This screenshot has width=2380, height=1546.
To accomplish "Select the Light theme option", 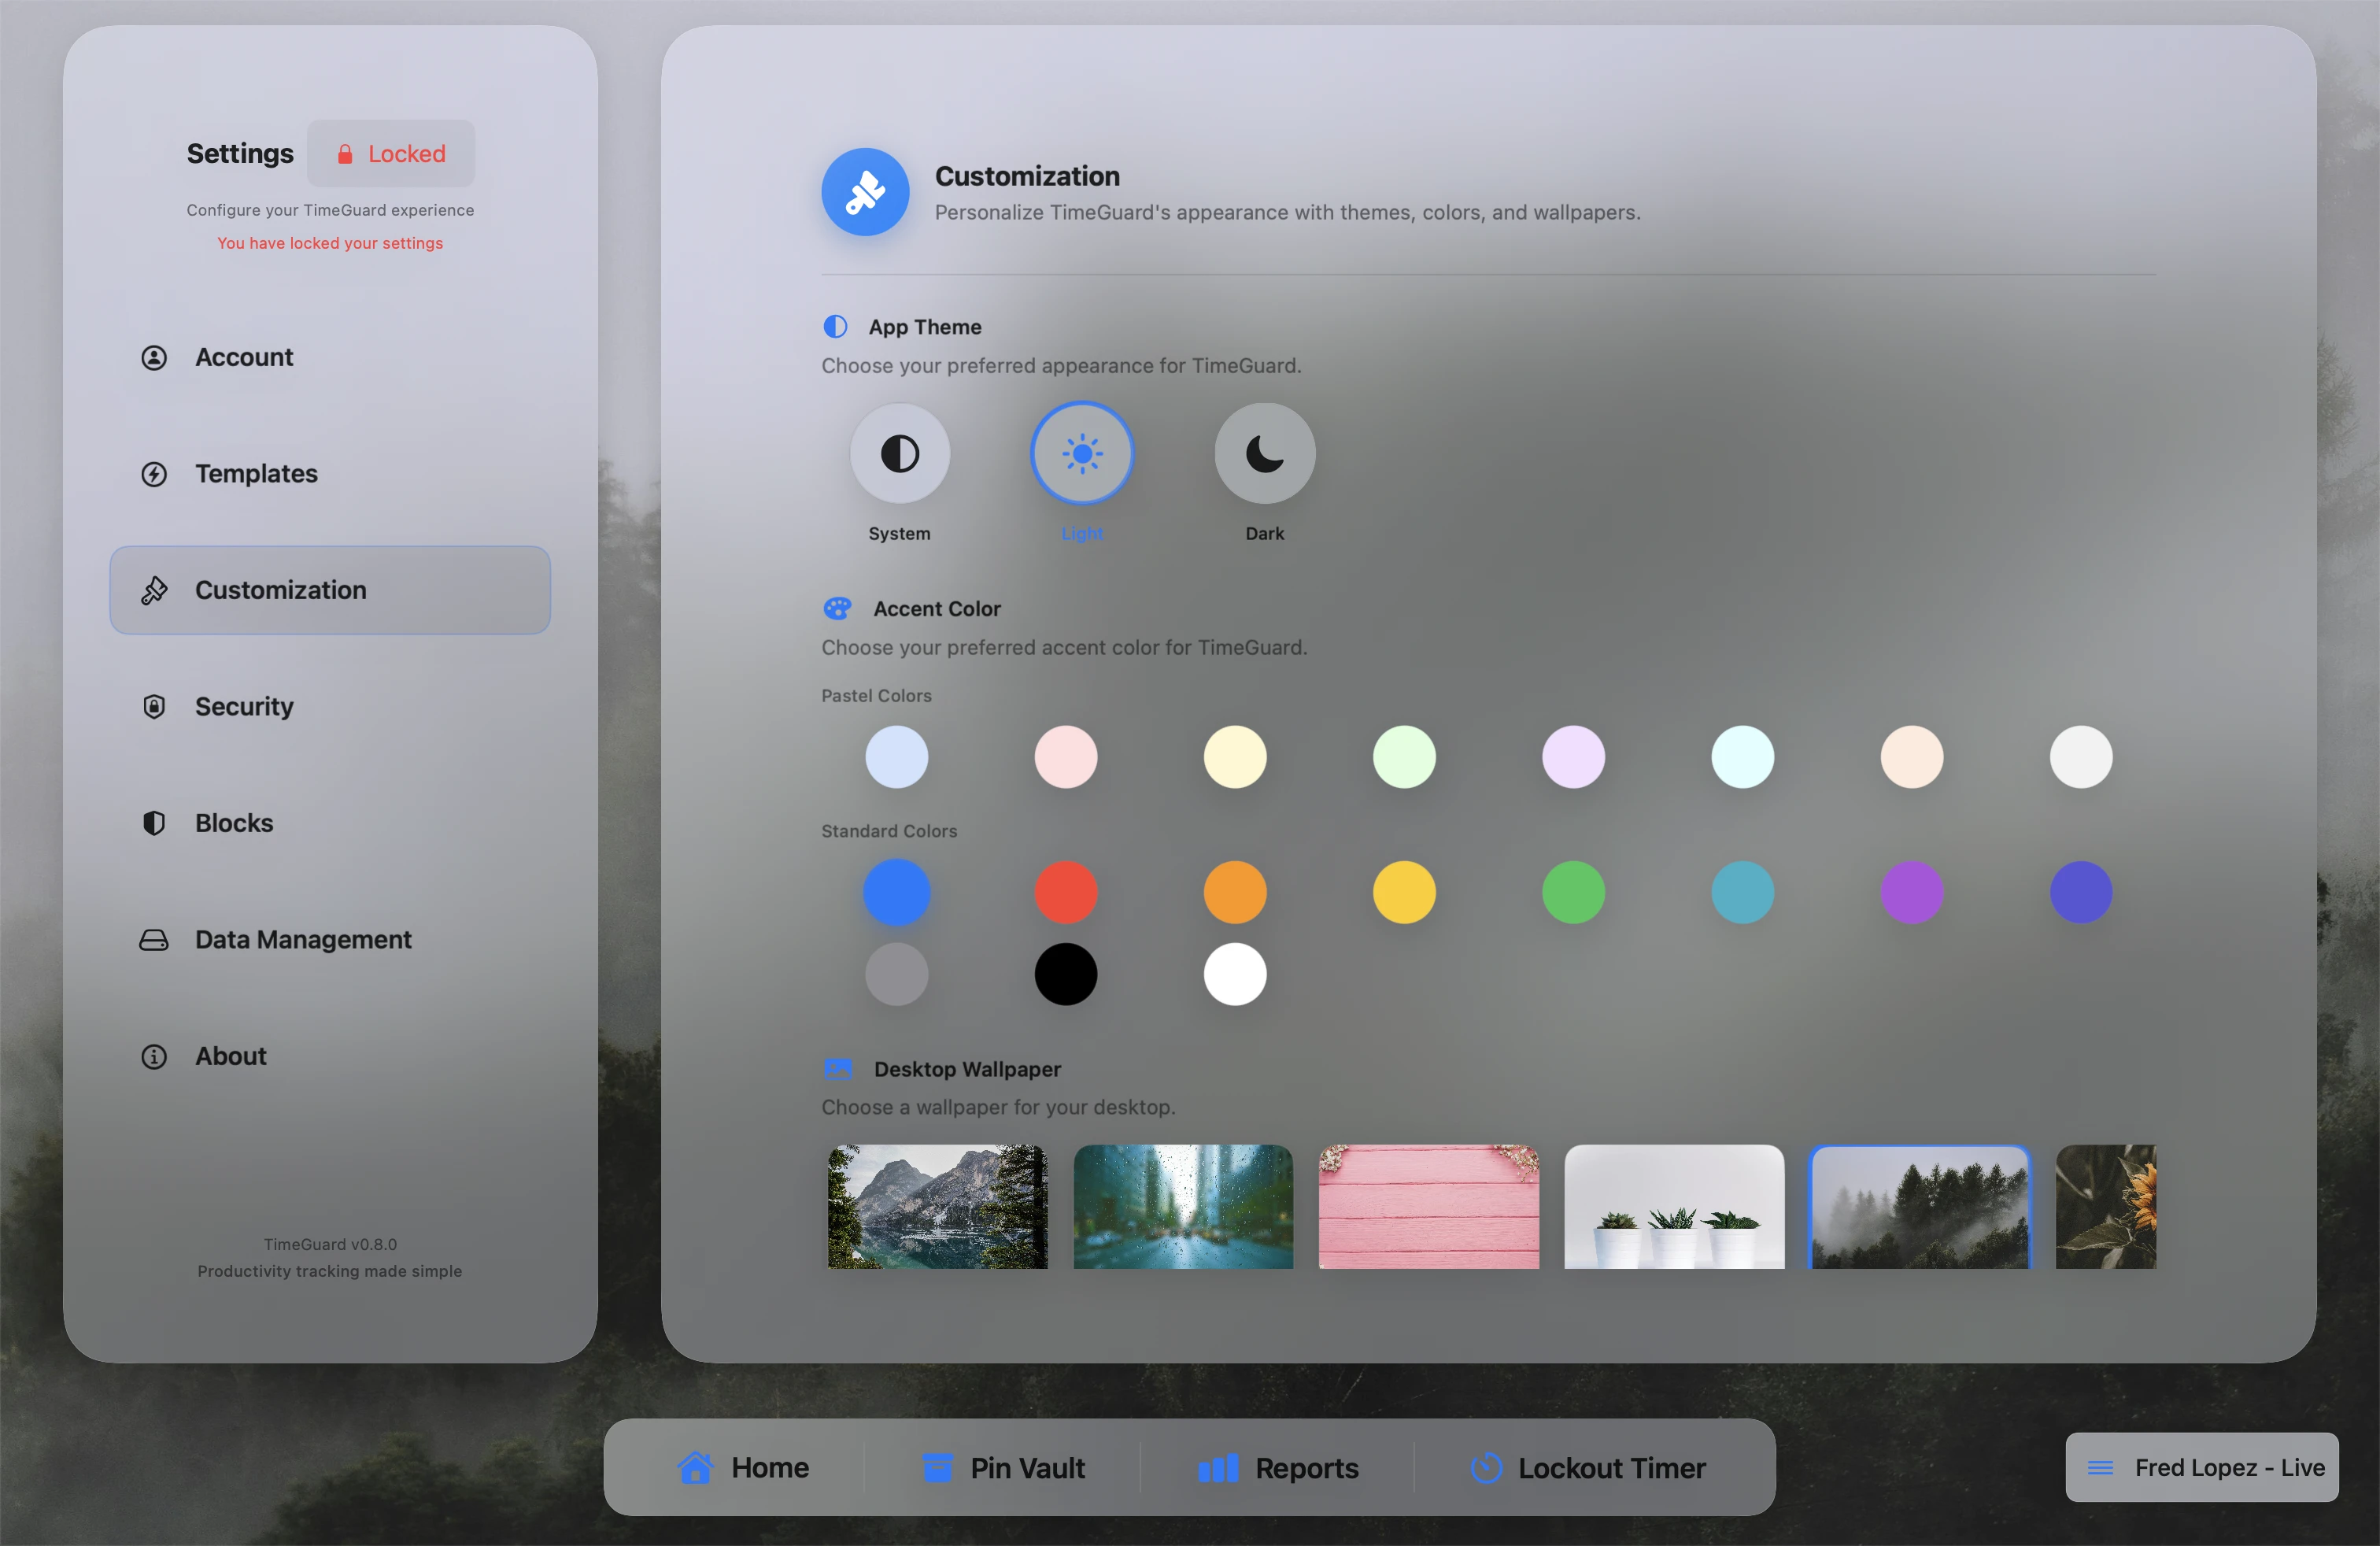I will pos(1082,453).
